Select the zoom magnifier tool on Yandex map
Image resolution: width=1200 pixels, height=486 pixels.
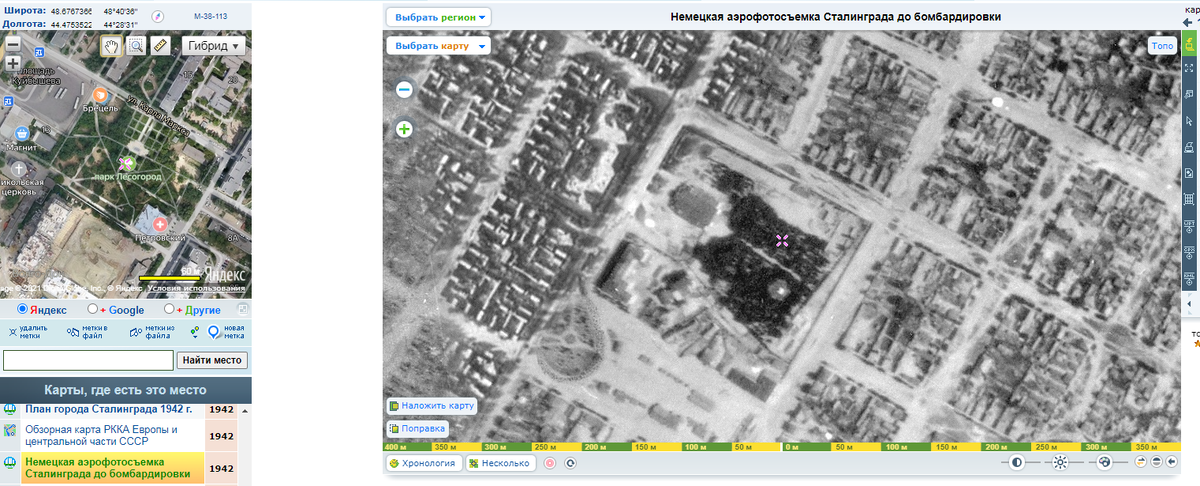point(135,46)
